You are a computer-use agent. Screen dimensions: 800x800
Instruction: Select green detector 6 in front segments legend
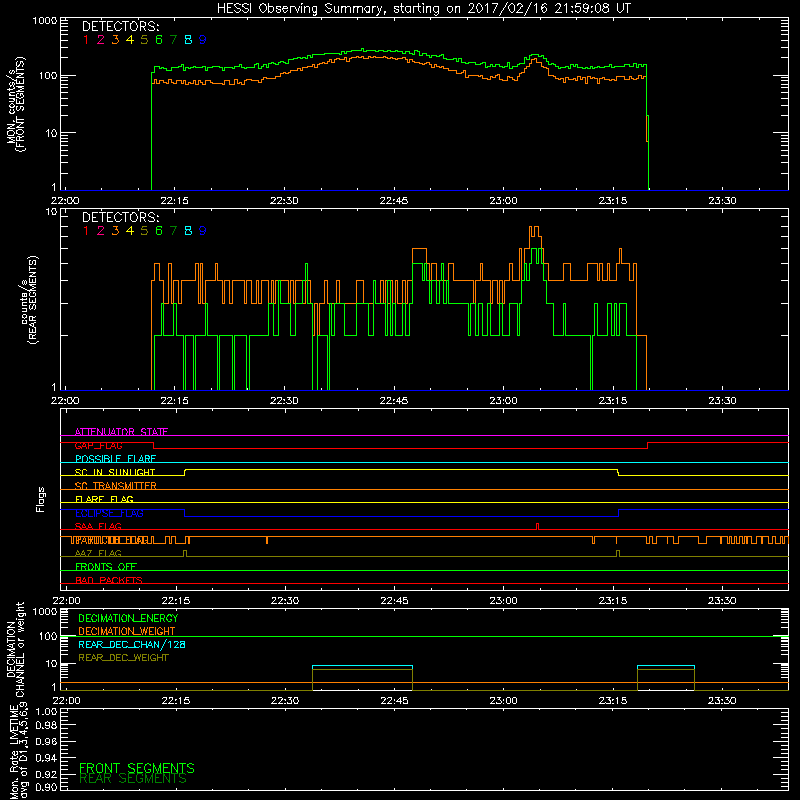coord(159,40)
